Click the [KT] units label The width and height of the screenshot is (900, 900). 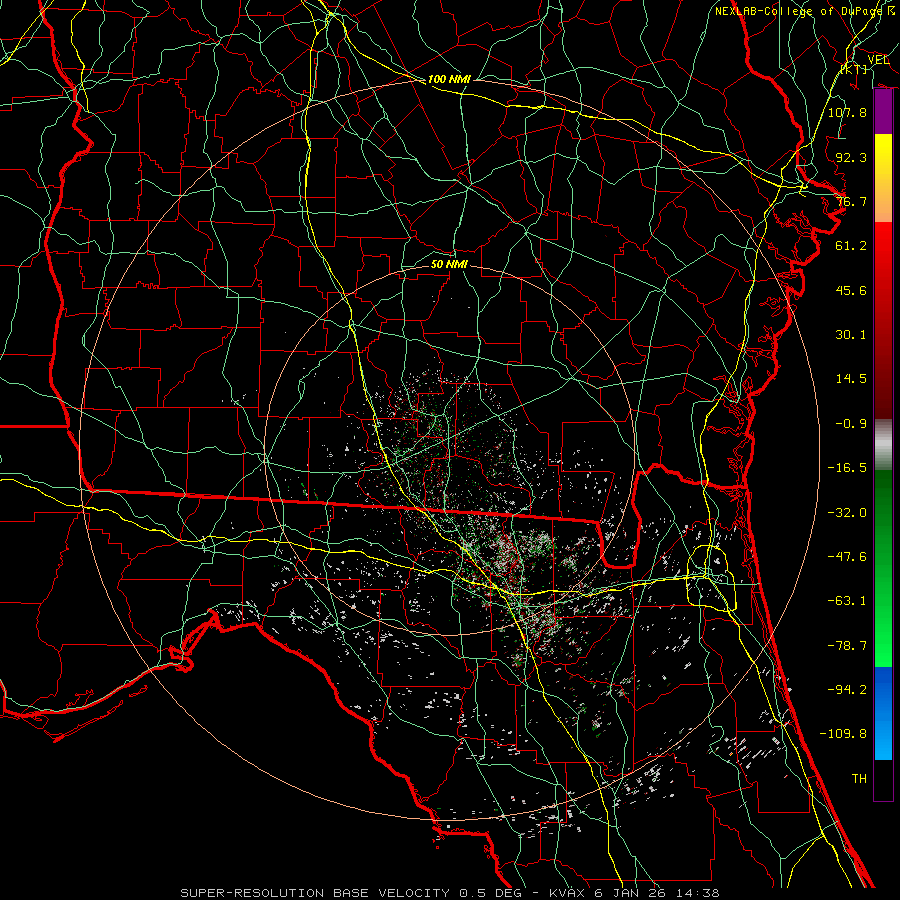point(854,69)
